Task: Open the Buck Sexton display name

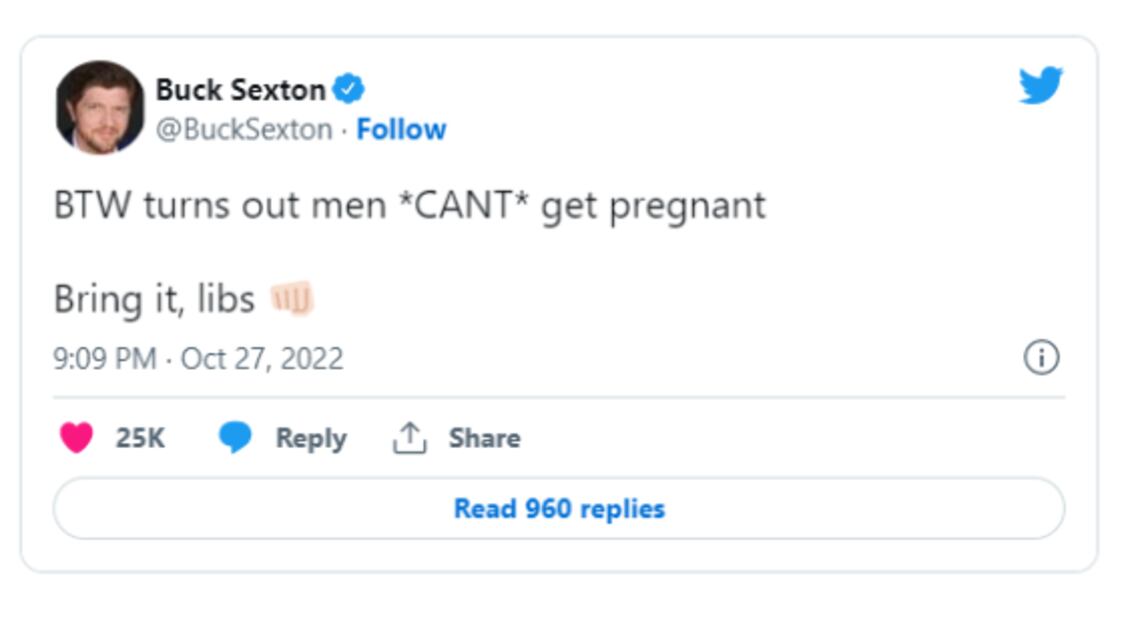Action: click(x=240, y=90)
